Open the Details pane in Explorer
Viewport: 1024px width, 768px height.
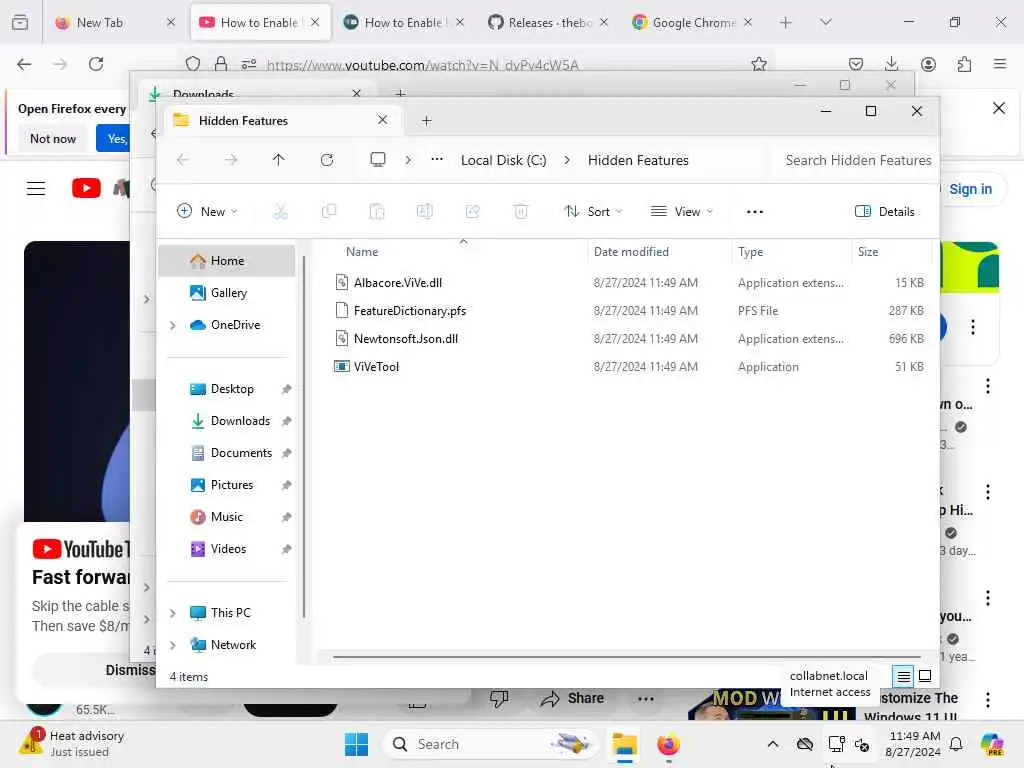(885, 212)
